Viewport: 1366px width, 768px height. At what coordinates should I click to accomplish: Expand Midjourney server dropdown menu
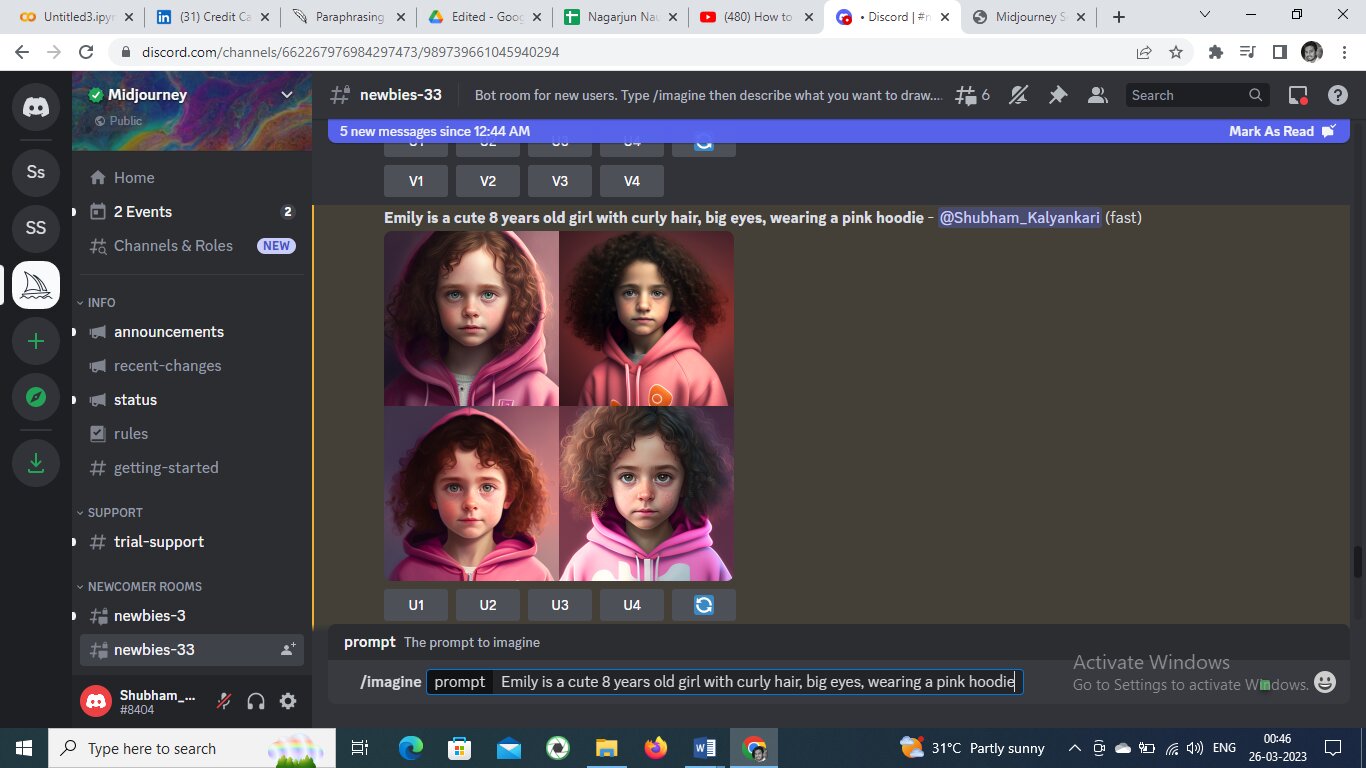click(287, 95)
